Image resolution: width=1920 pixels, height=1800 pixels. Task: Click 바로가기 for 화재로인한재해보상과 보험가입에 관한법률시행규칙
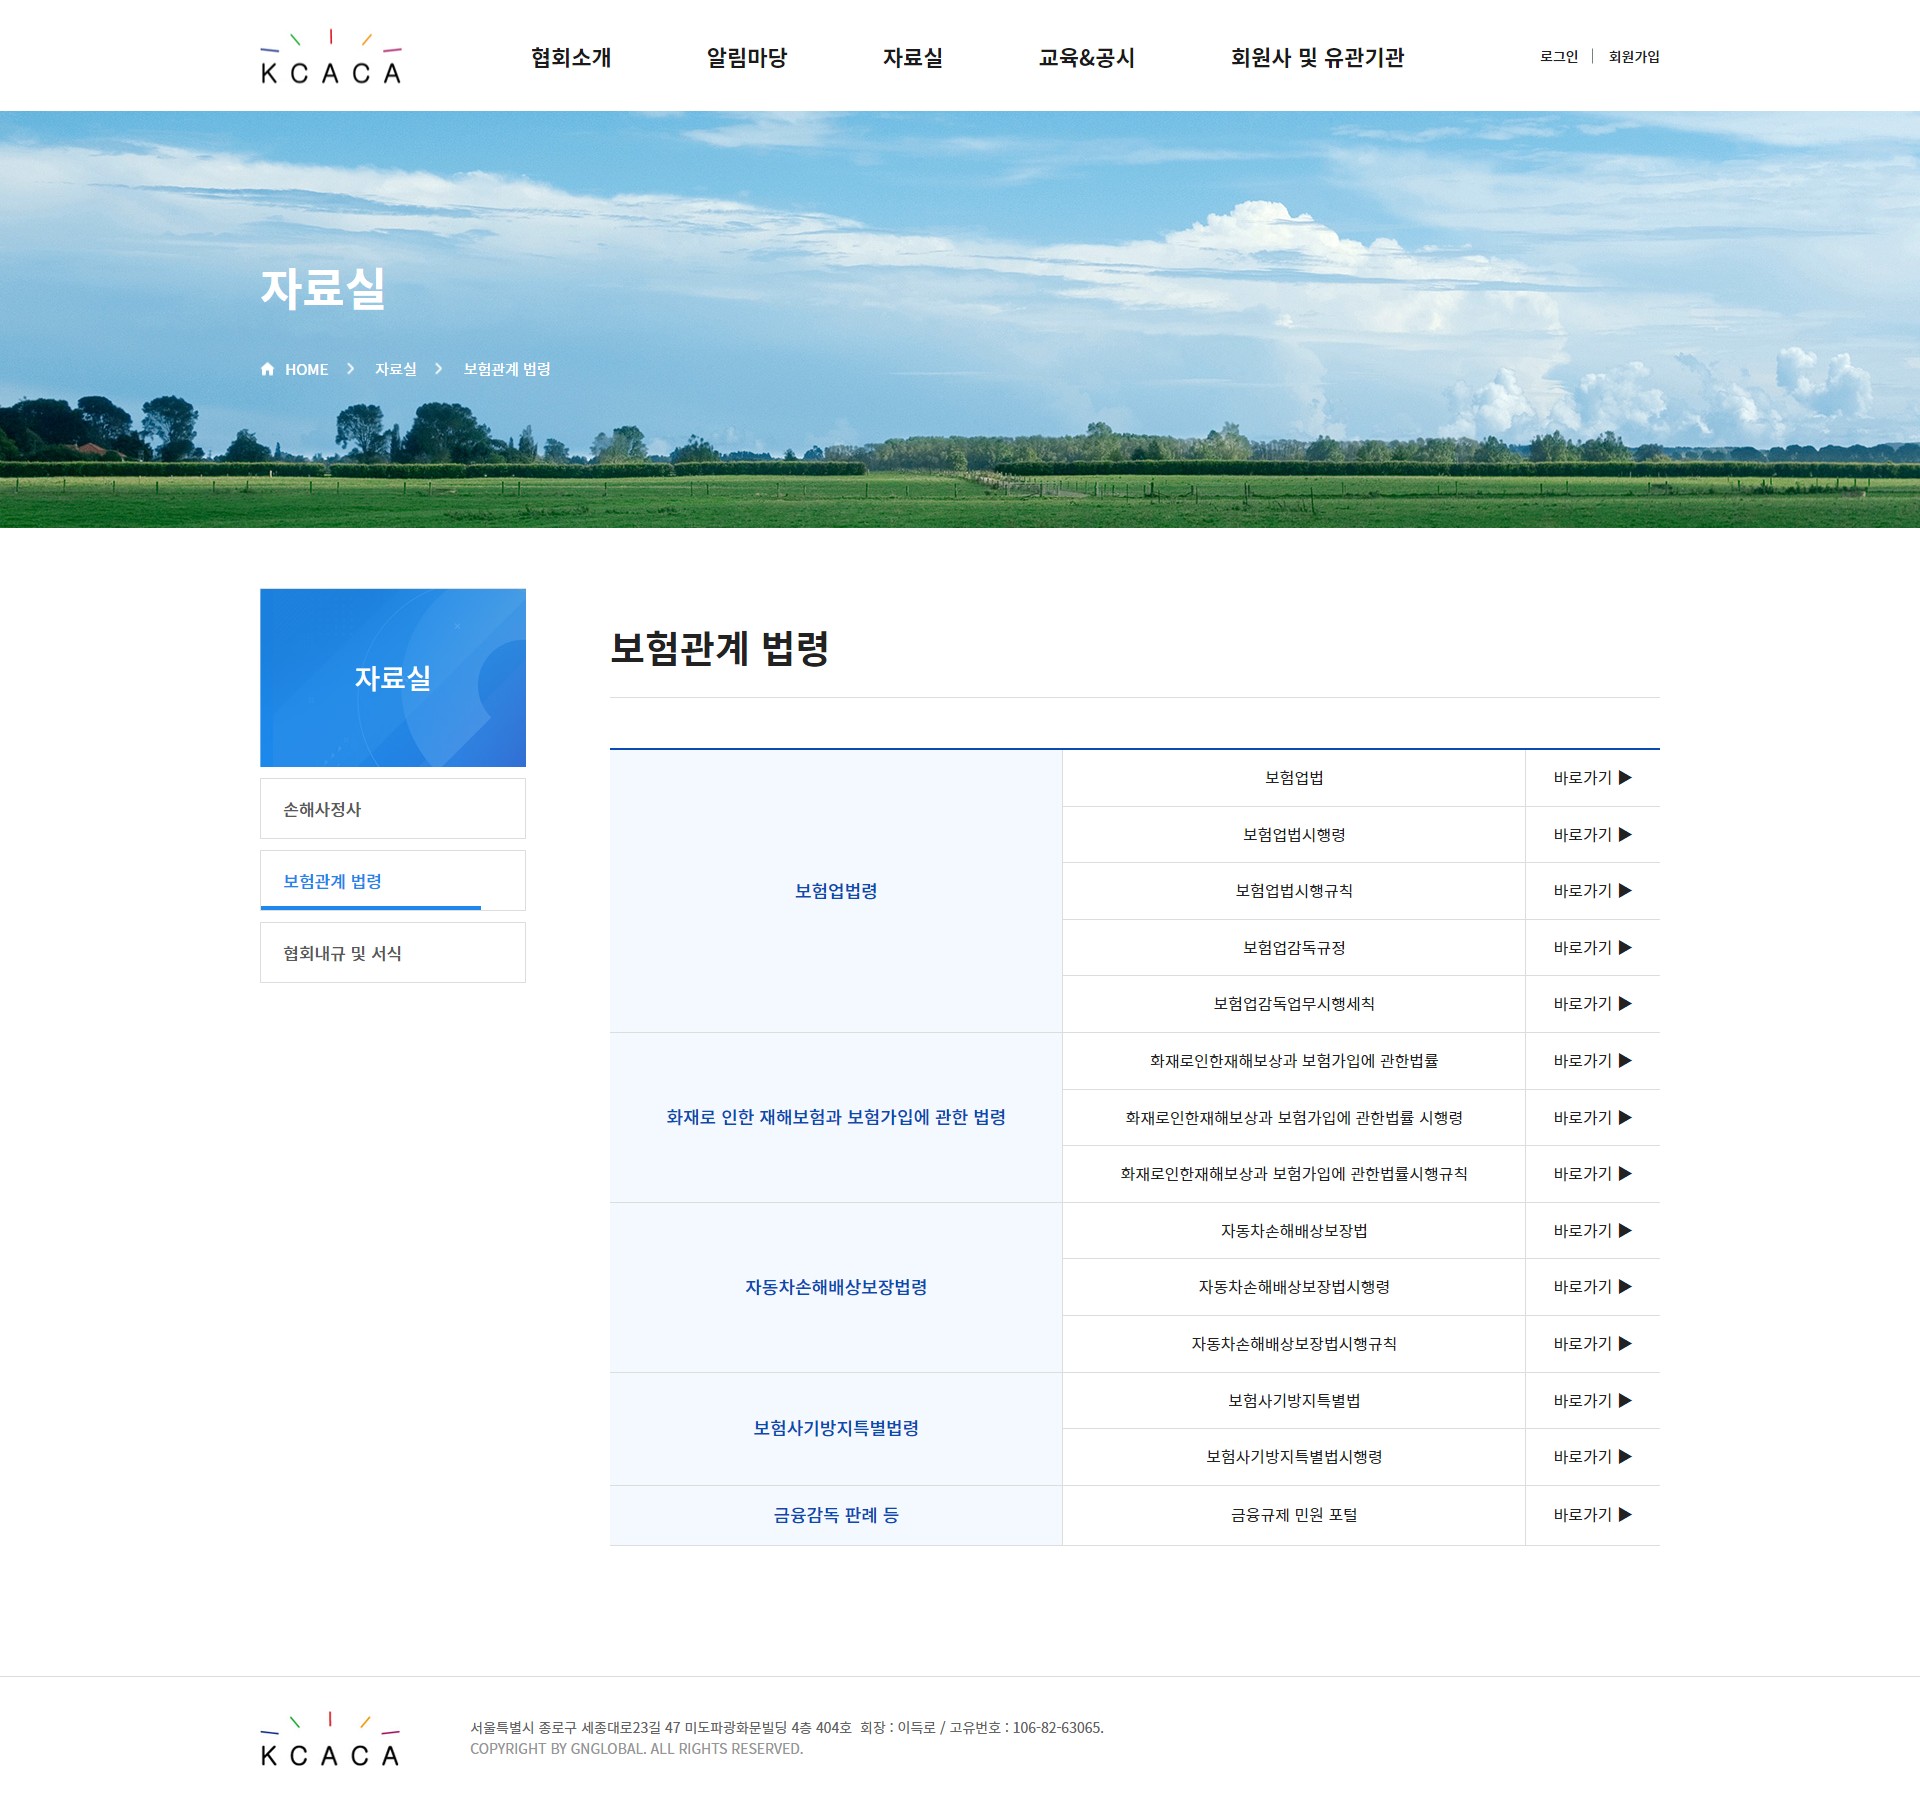pyautogui.click(x=1592, y=1174)
